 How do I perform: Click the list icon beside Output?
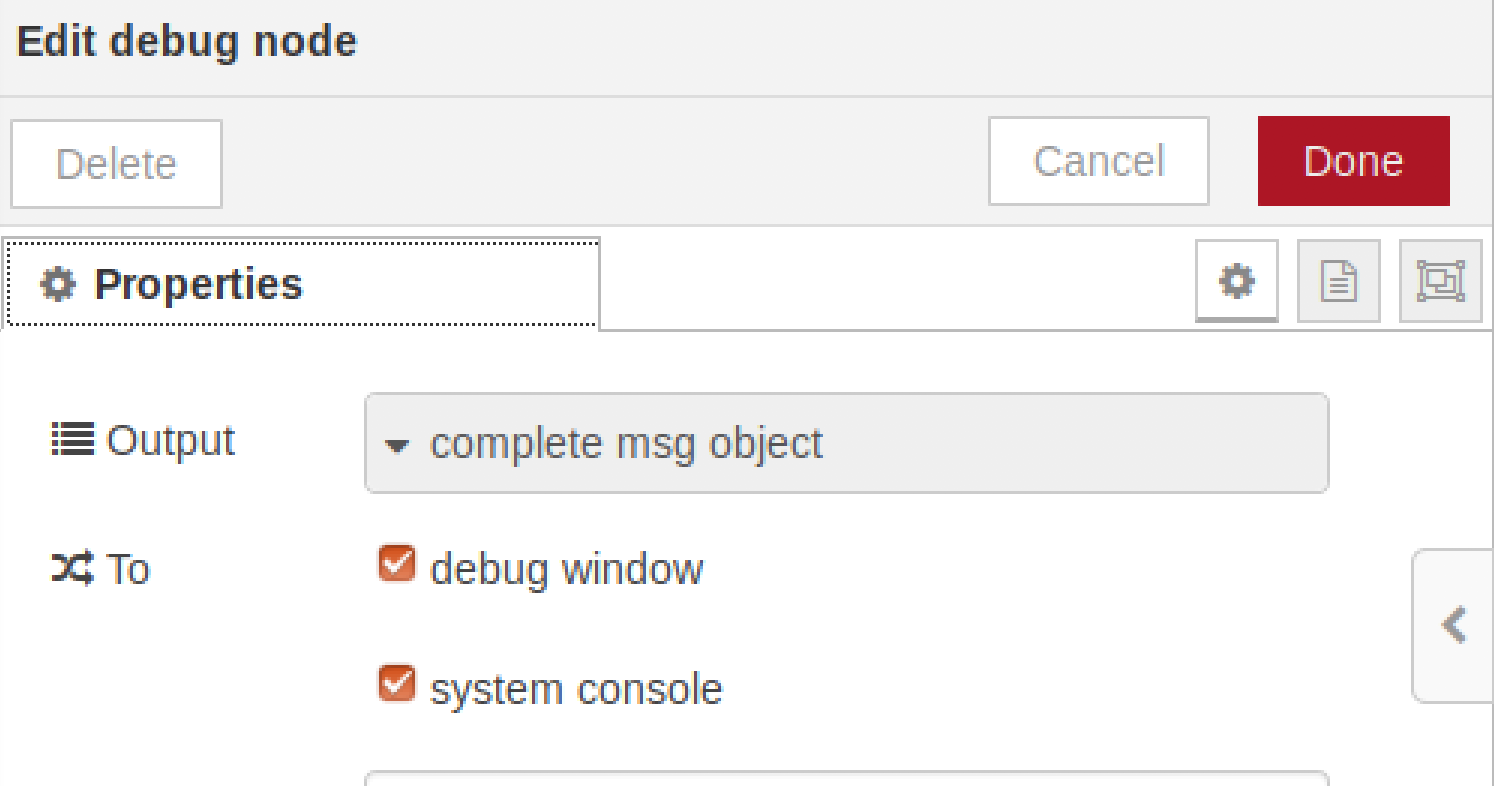click(73, 440)
